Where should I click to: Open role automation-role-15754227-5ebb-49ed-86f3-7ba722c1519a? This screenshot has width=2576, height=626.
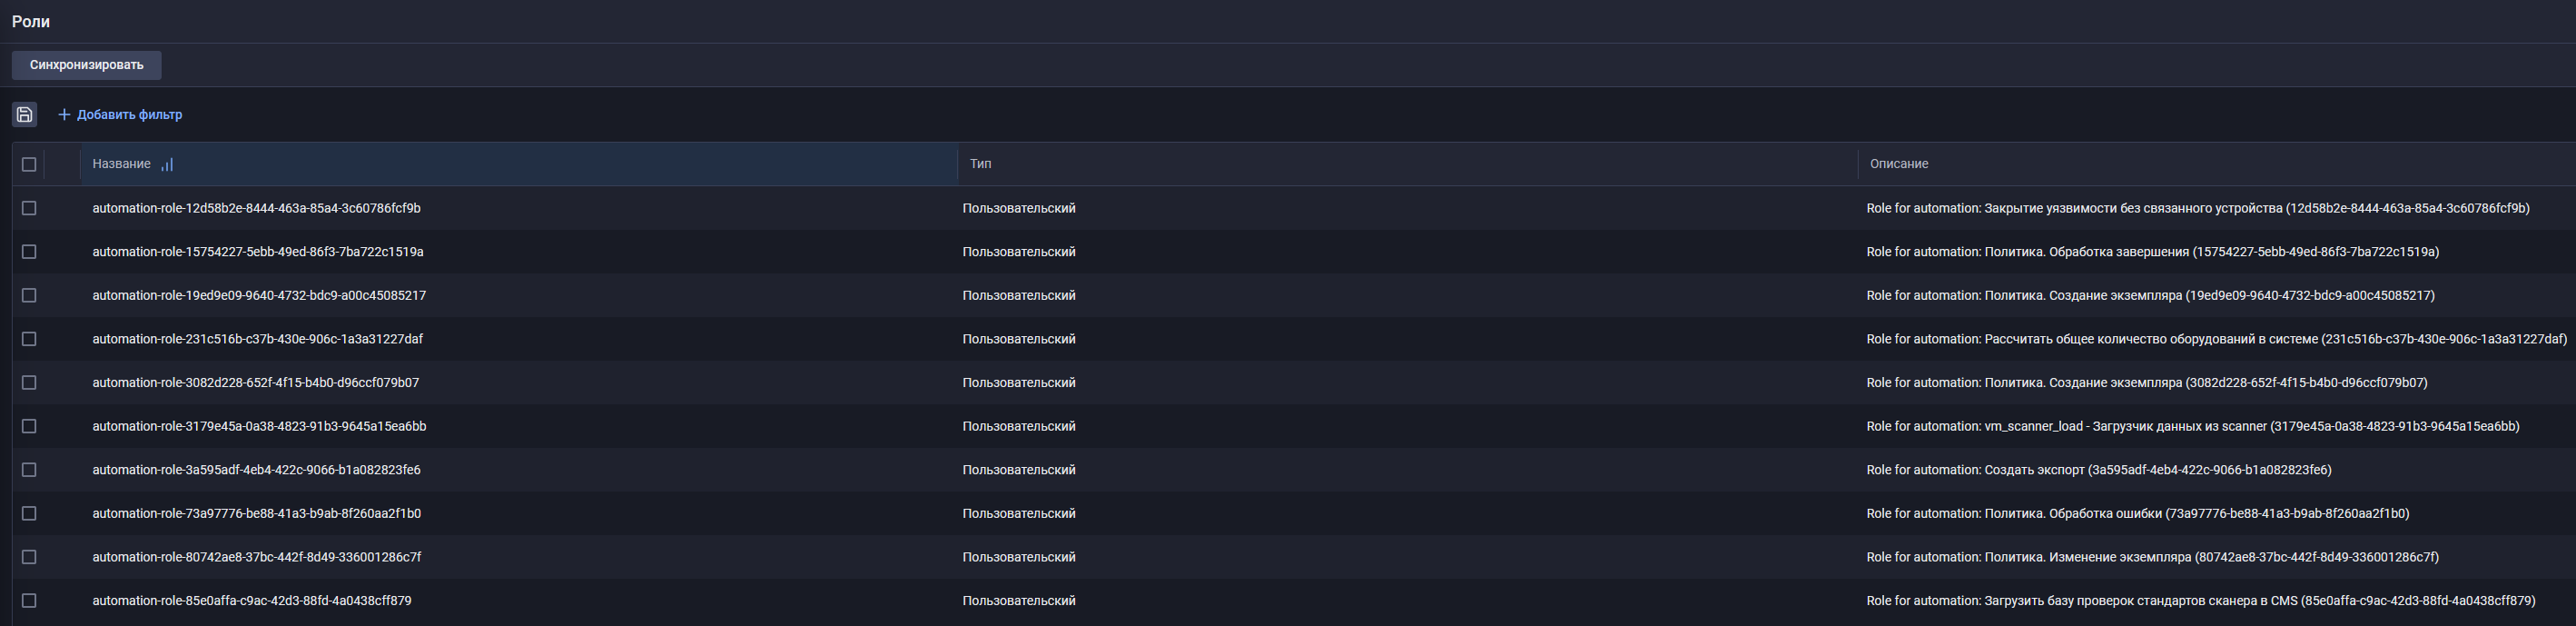coord(258,252)
